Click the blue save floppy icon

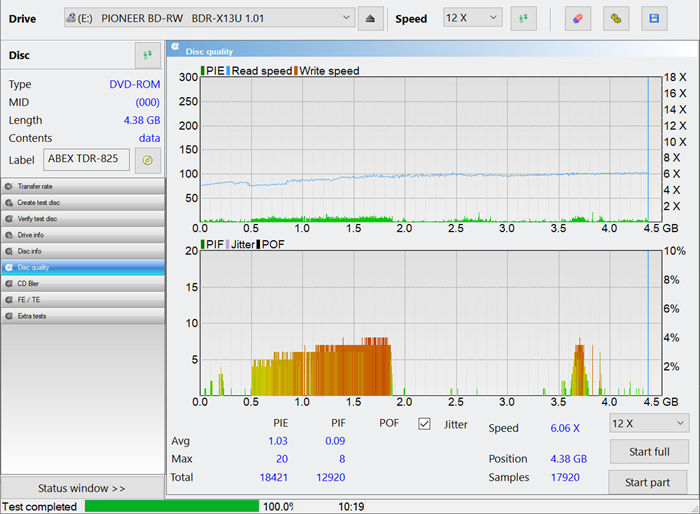(x=654, y=18)
